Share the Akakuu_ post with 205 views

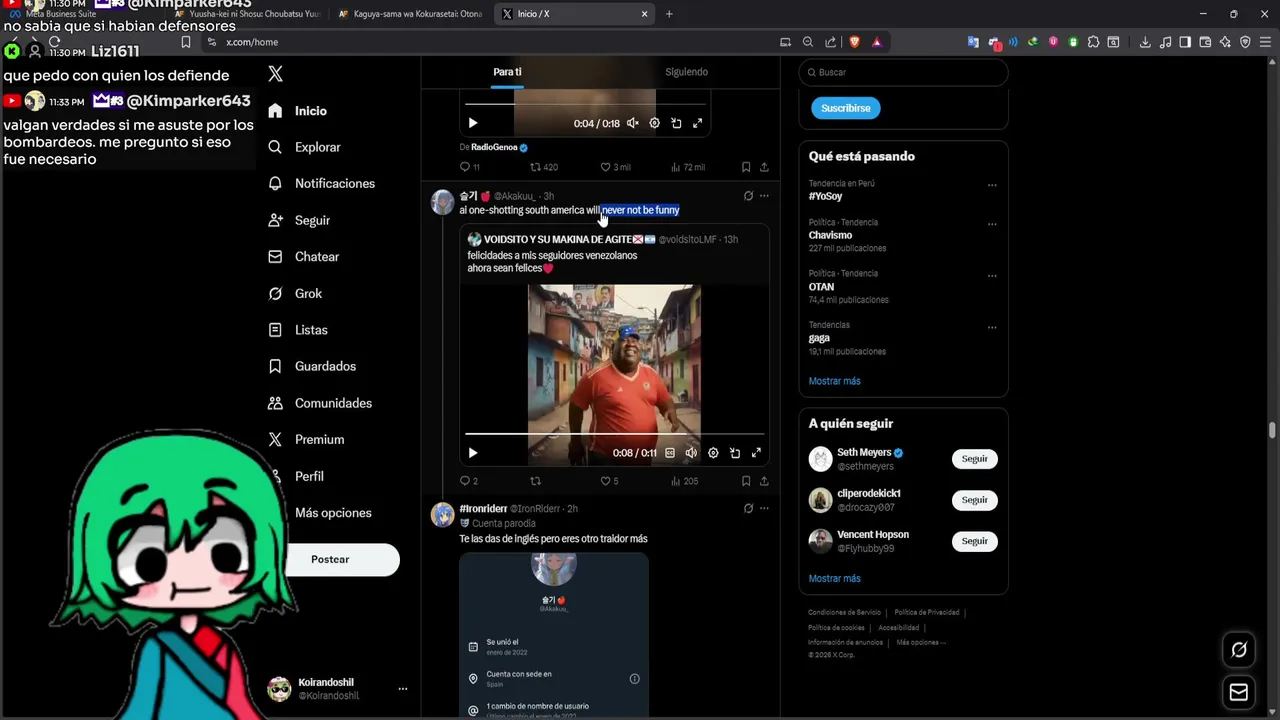coord(764,481)
